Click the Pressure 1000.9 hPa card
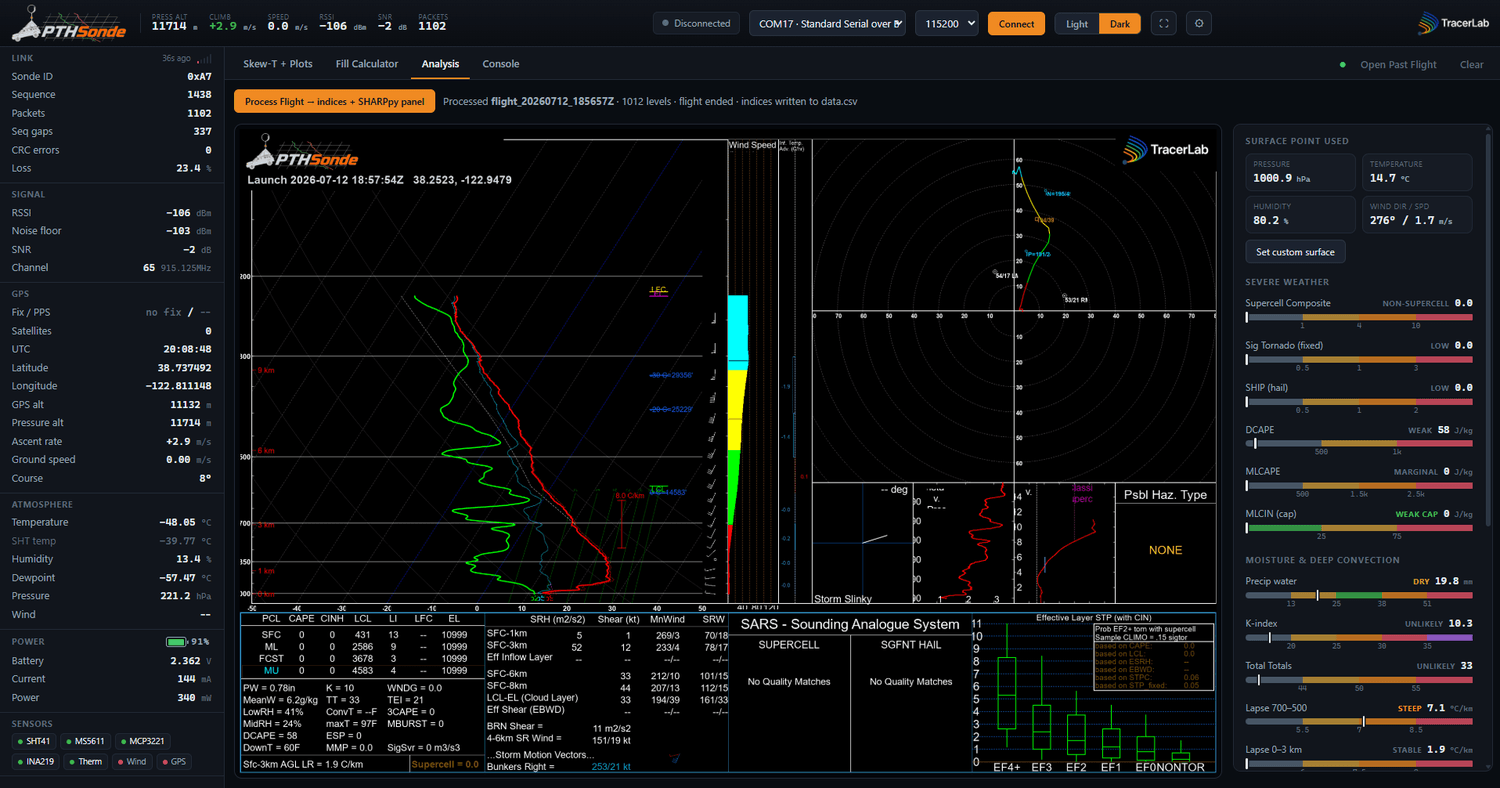The height and width of the screenshot is (788, 1500). tap(1300, 172)
